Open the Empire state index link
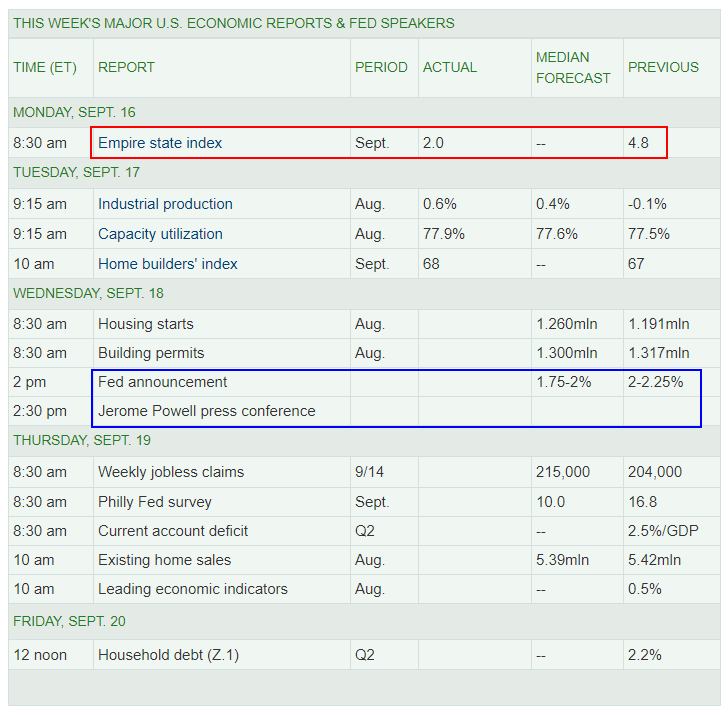 [x=160, y=143]
